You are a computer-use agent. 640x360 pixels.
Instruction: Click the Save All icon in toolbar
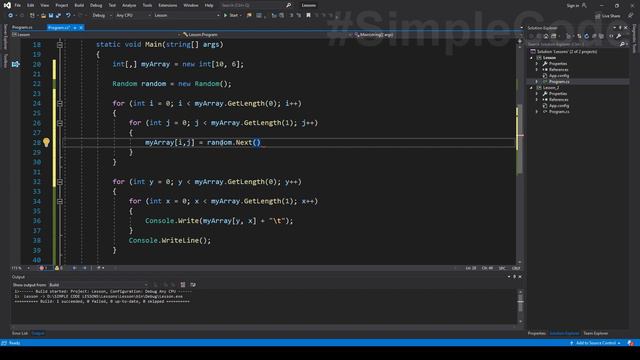pyautogui.click(x=58, y=15)
